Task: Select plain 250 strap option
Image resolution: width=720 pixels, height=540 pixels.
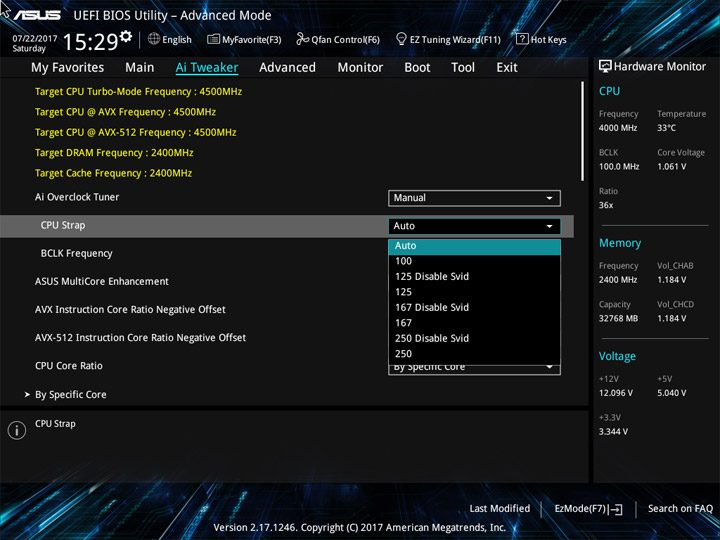Action: (x=474, y=354)
